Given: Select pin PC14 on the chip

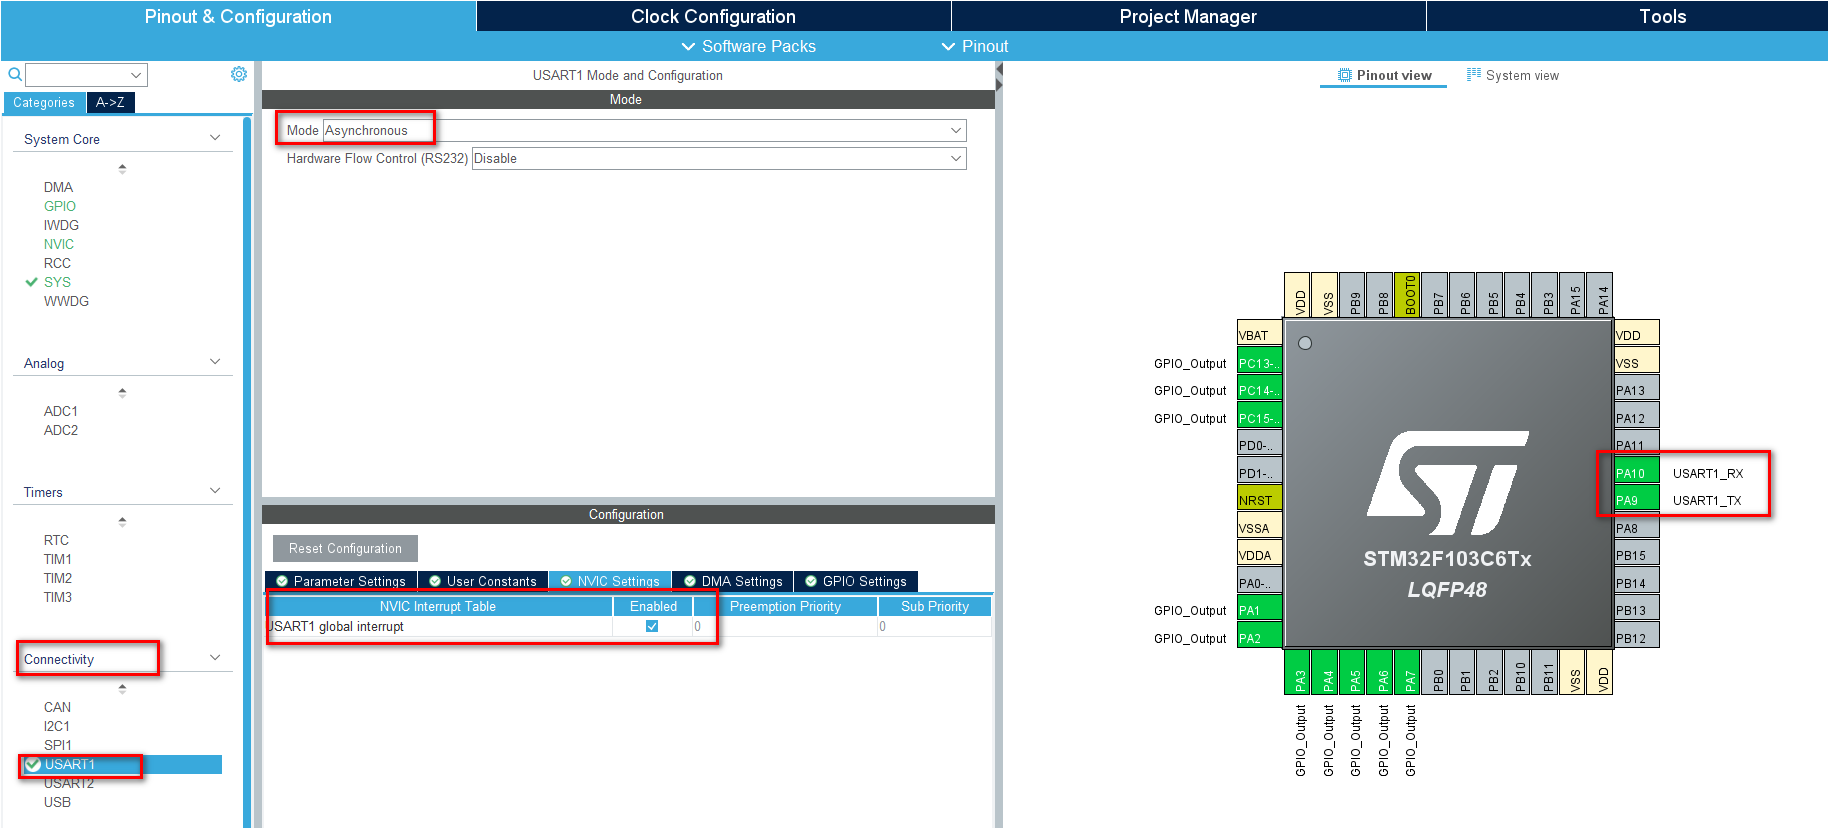Looking at the screenshot, I should click(1259, 390).
